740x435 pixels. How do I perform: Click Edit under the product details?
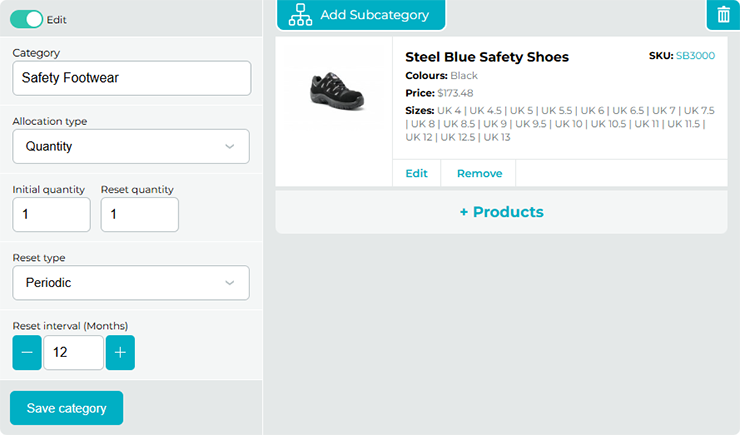pos(416,173)
